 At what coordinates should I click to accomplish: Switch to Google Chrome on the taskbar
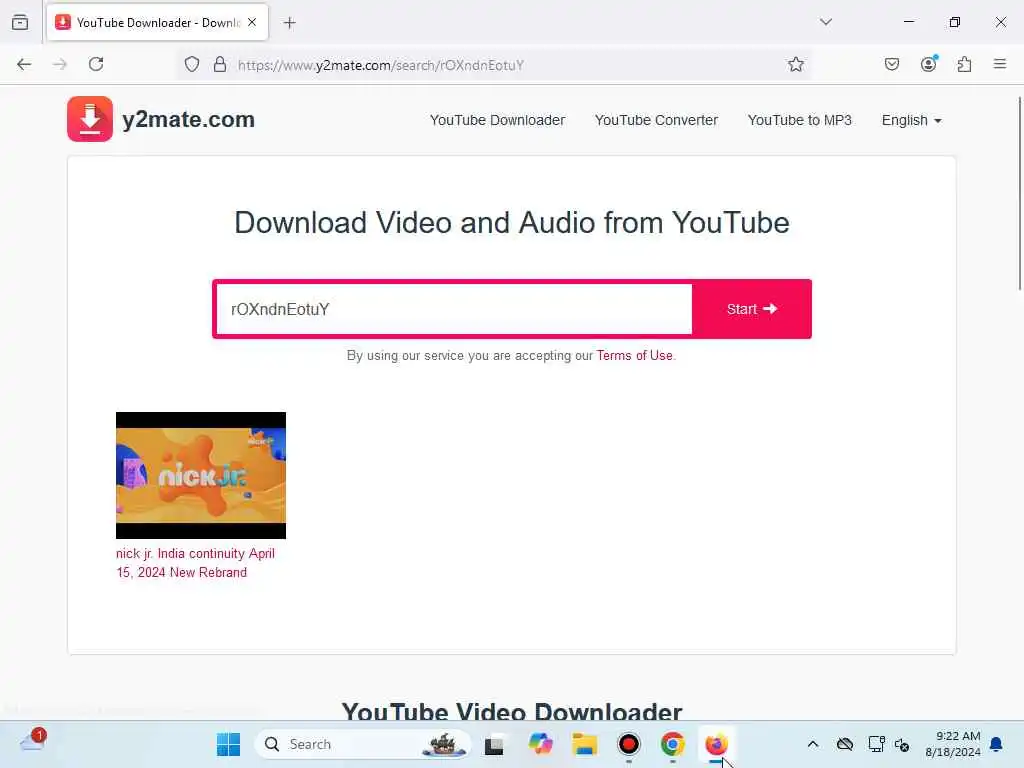point(673,744)
